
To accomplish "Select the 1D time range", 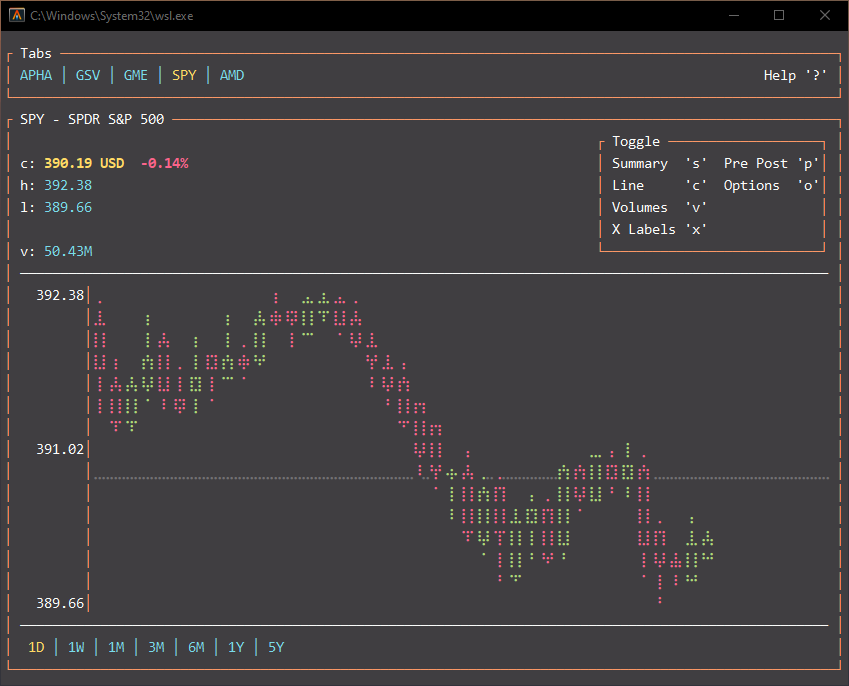I will coord(36,647).
